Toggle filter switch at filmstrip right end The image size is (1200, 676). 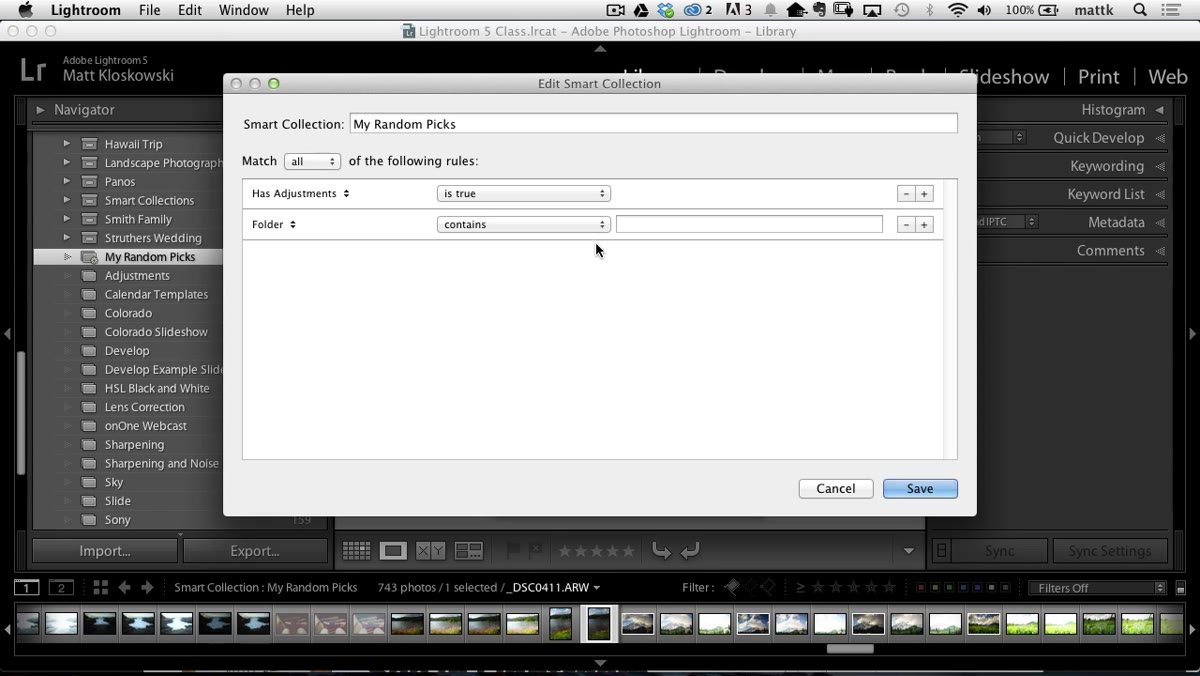pyautogui.click(x=1181, y=588)
